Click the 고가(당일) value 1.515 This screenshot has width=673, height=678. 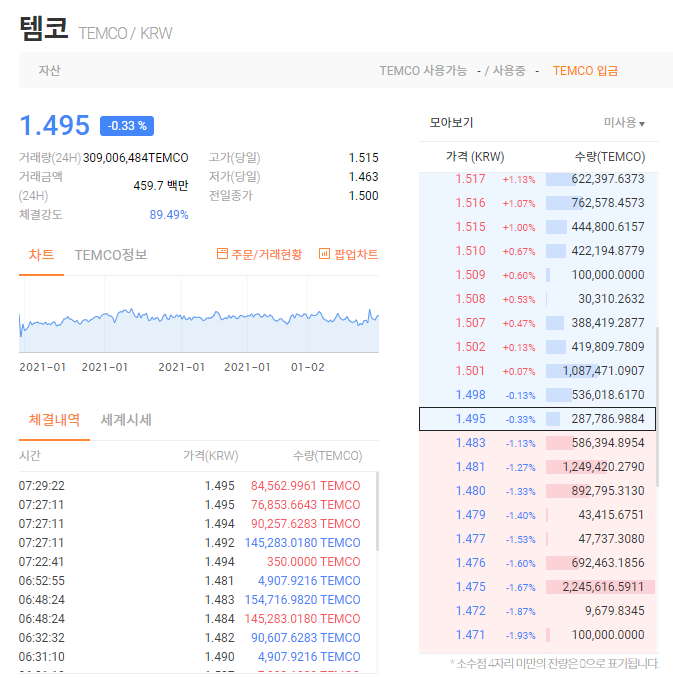tap(363, 158)
